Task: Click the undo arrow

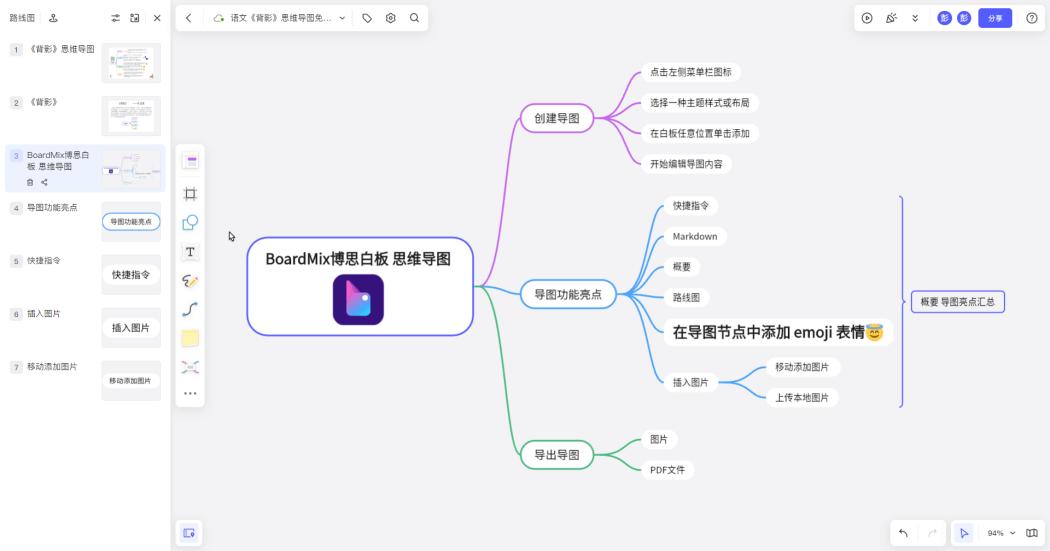Action: [903, 533]
